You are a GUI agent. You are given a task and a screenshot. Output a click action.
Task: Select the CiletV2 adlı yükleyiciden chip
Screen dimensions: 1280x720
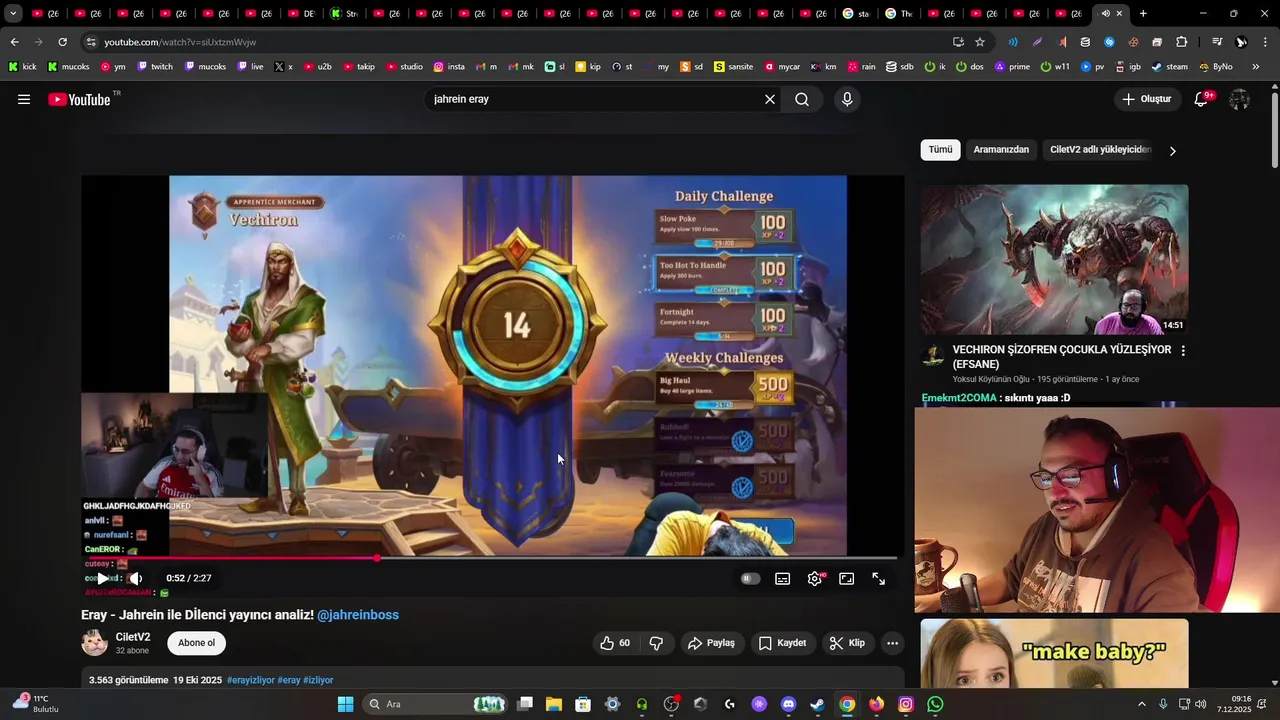point(1100,150)
